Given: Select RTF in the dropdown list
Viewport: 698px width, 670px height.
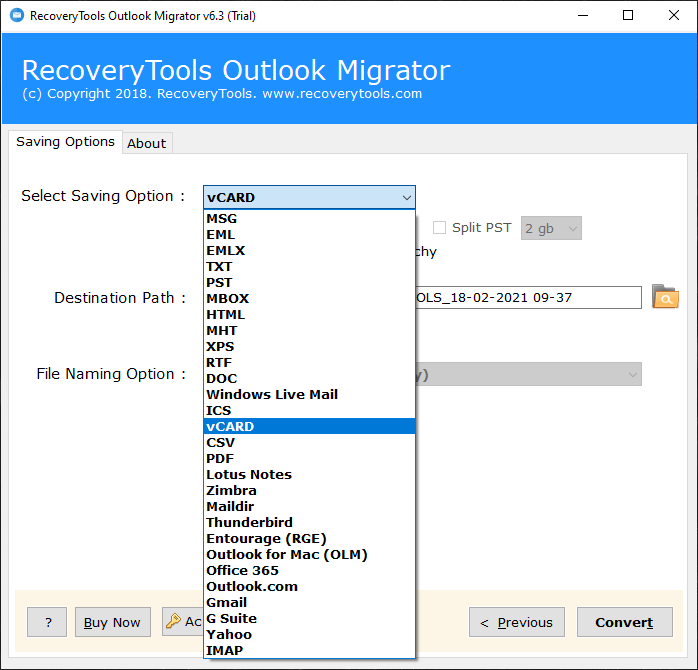Looking at the screenshot, I should pos(309,363).
